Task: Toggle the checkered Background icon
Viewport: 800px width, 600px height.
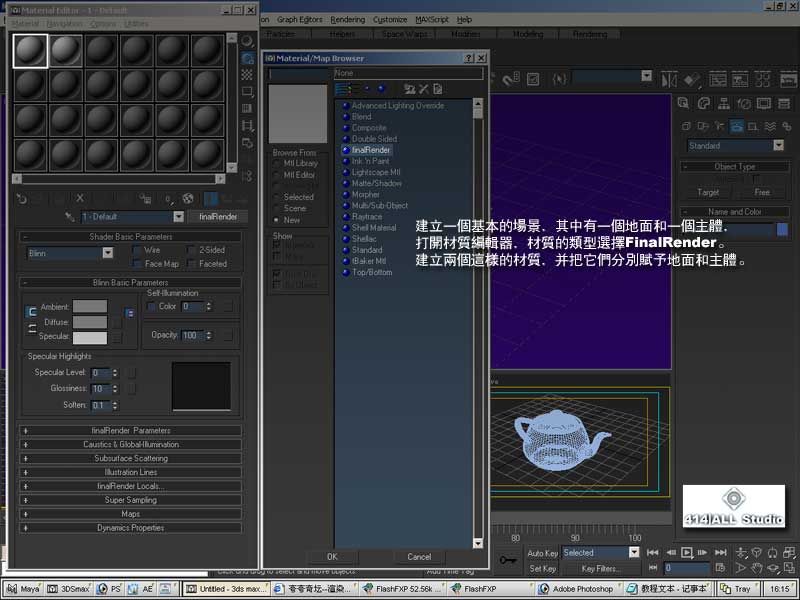Action: (247, 75)
